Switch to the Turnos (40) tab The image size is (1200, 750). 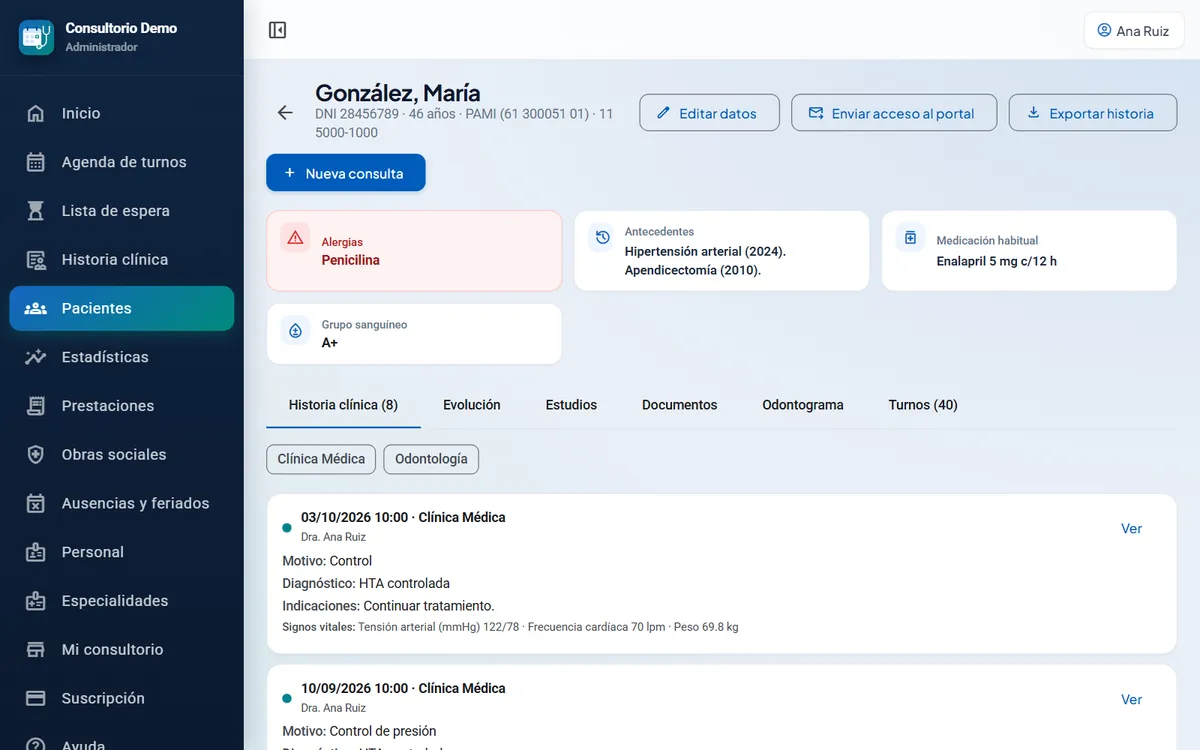coord(923,405)
